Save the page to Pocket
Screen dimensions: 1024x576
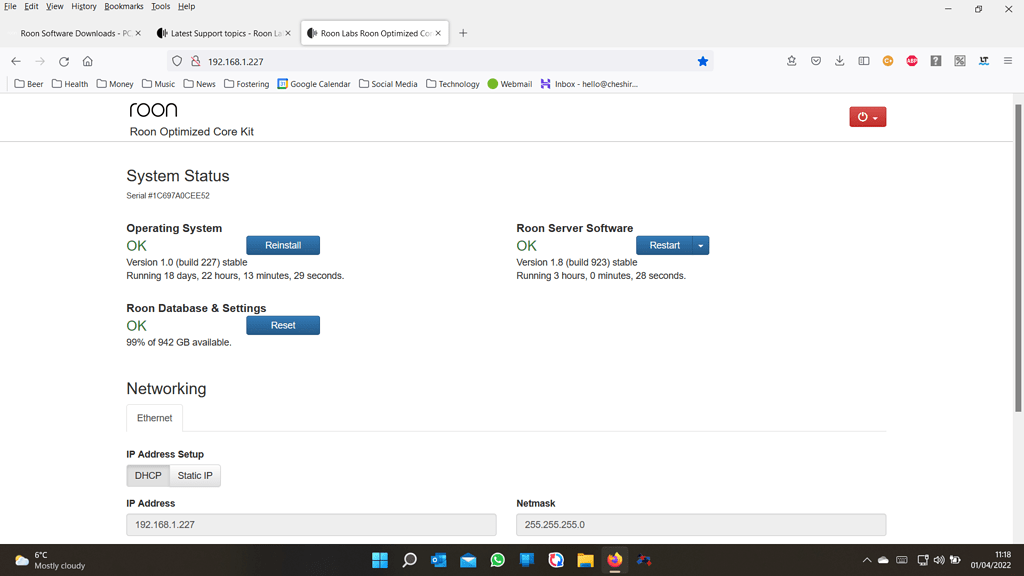tap(816, 60)
